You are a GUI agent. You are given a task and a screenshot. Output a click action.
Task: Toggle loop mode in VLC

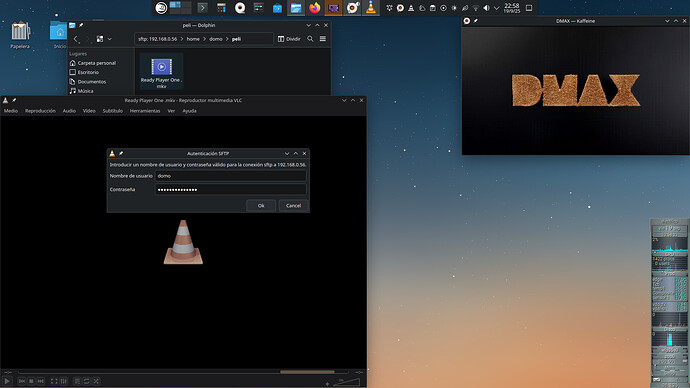click(x=87, y=381)
